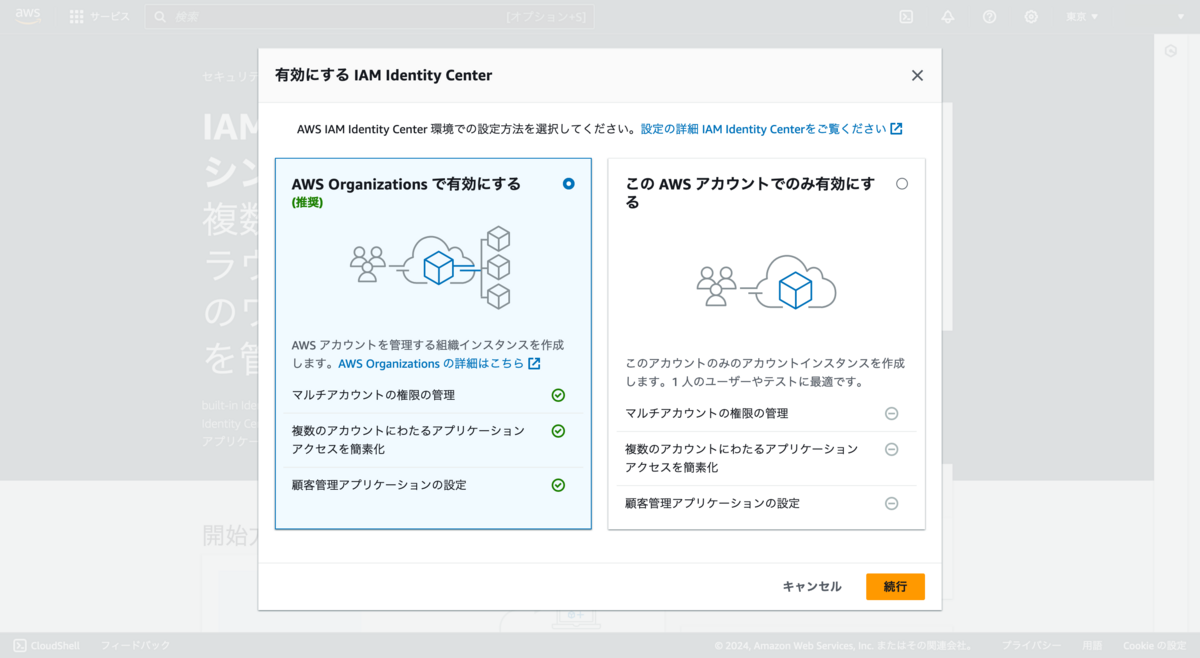The image size is (1200, 658).
Task: Click minus icon beside 複数のアカウントにわたる row
Action: click(x=891, y=449)
